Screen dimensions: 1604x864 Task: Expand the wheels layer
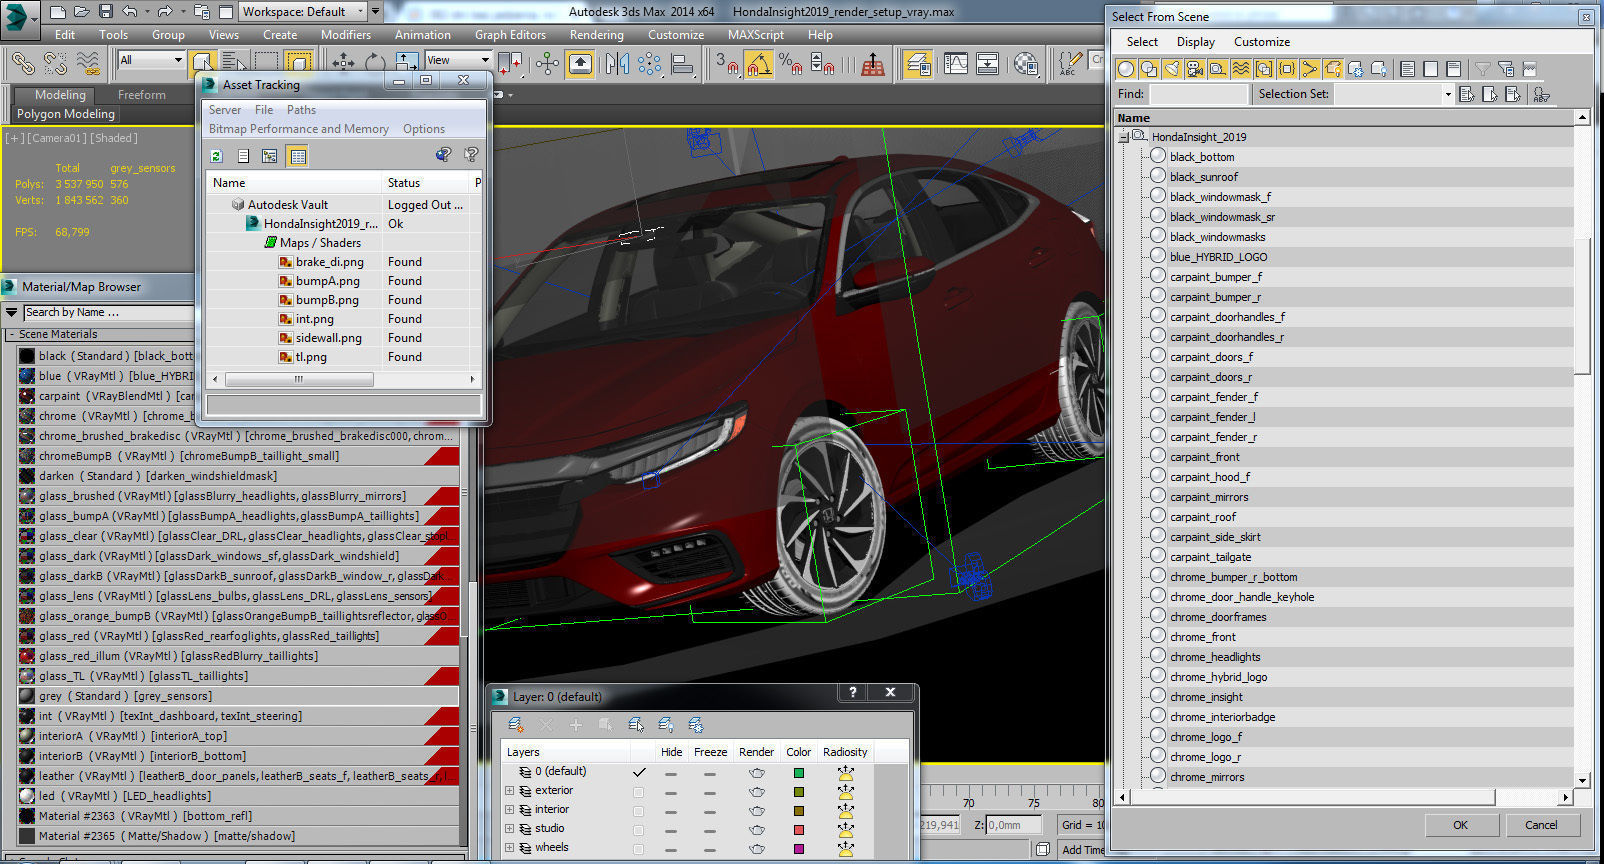click(510, 848)
